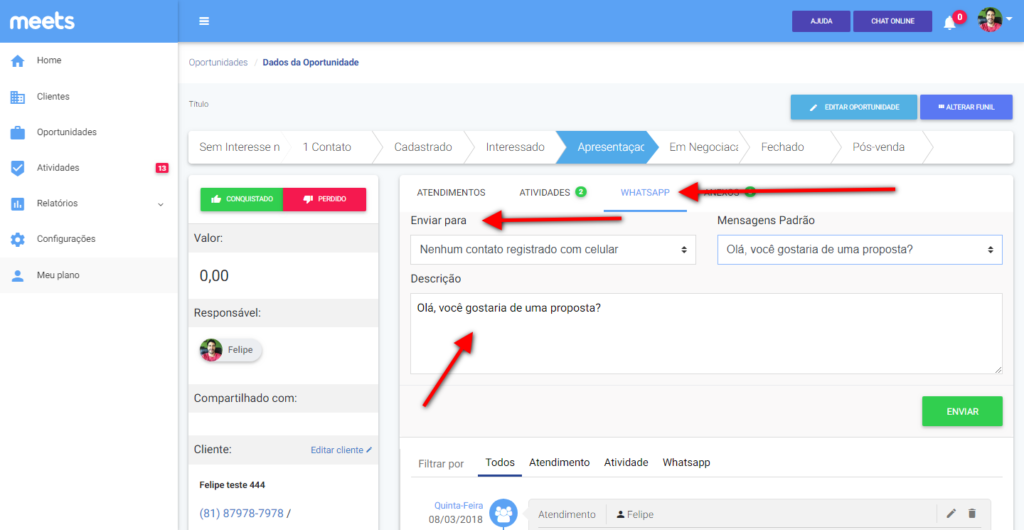Select the Whatsapp filter tab
Screen dimensions: 1024x530
[686, 463]
